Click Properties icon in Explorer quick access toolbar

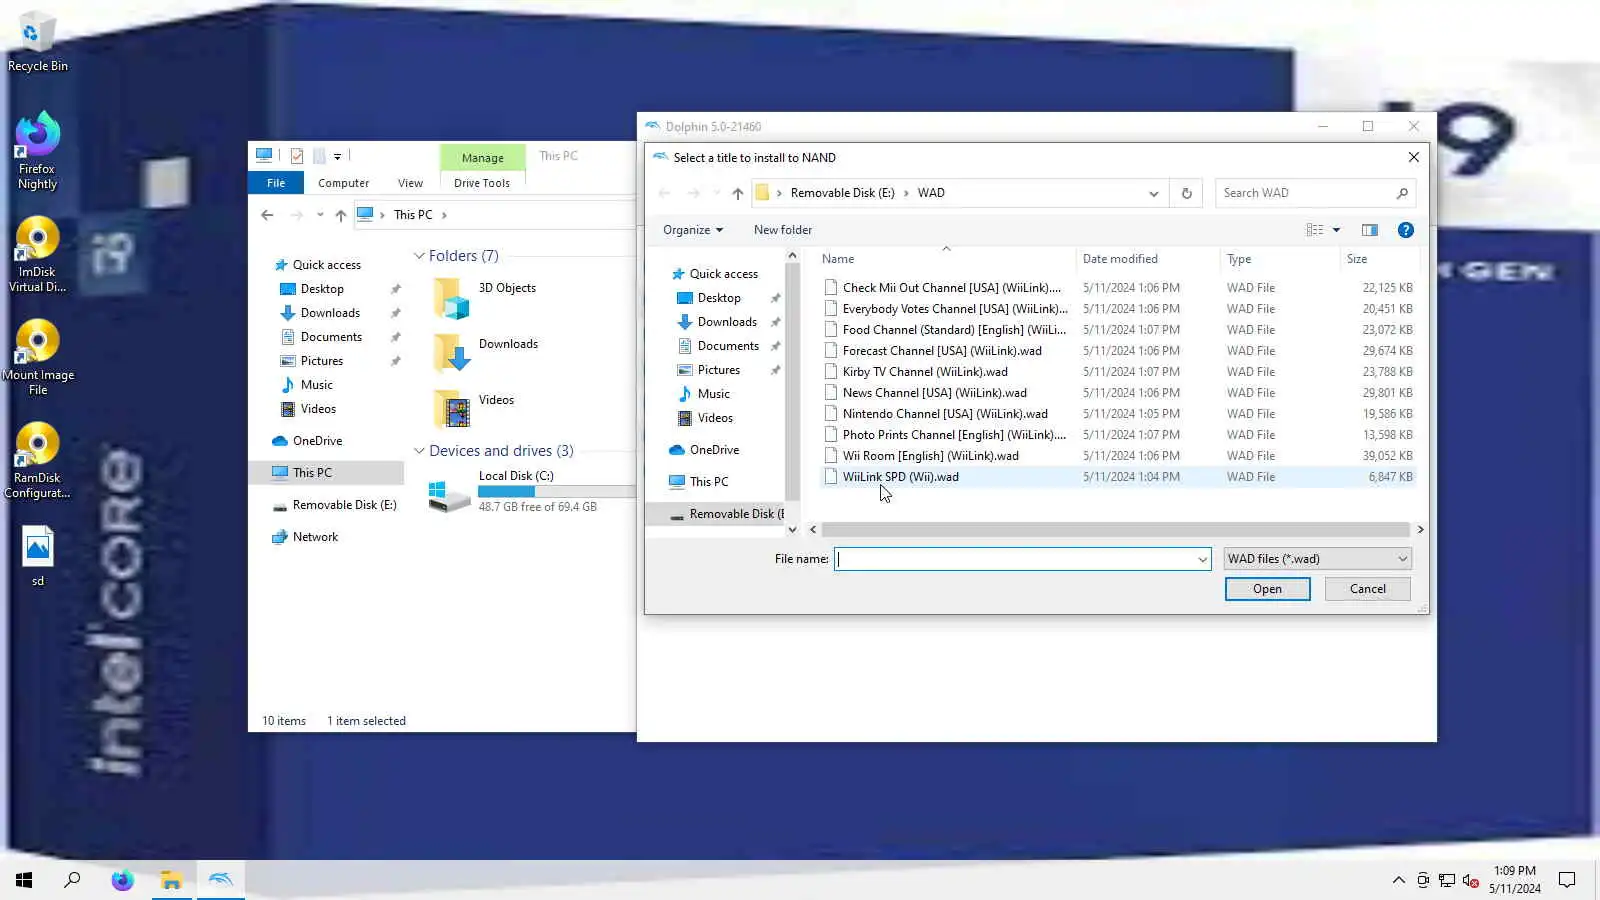(297, 156)
